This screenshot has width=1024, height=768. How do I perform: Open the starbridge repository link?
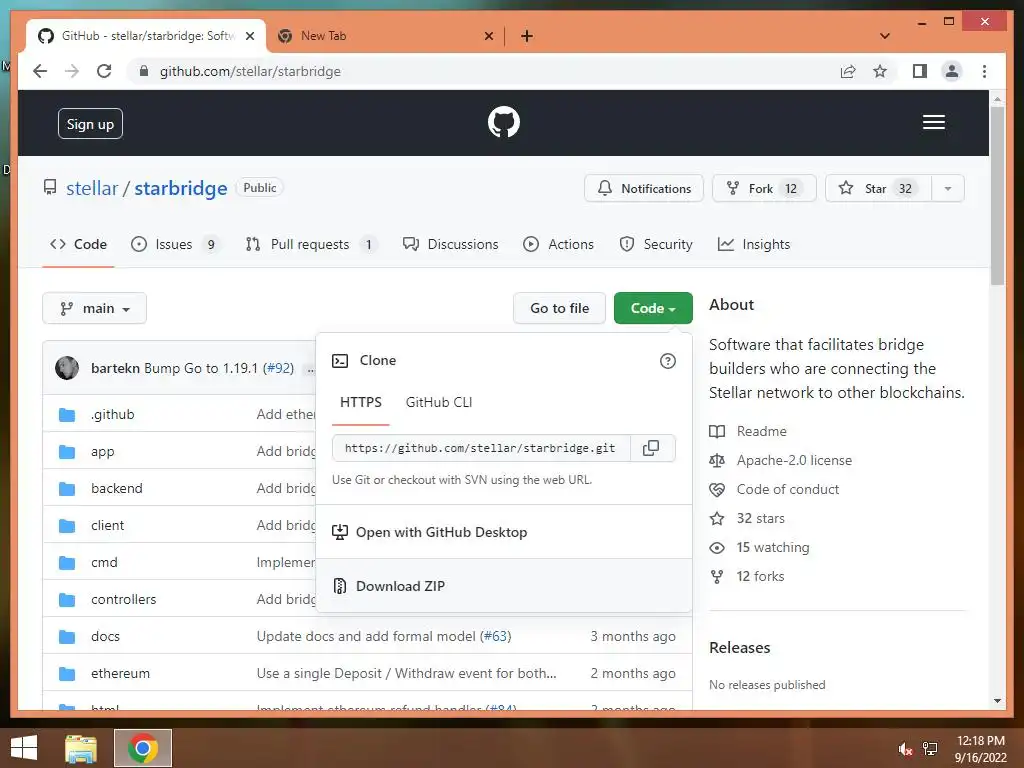pos(181,189)
